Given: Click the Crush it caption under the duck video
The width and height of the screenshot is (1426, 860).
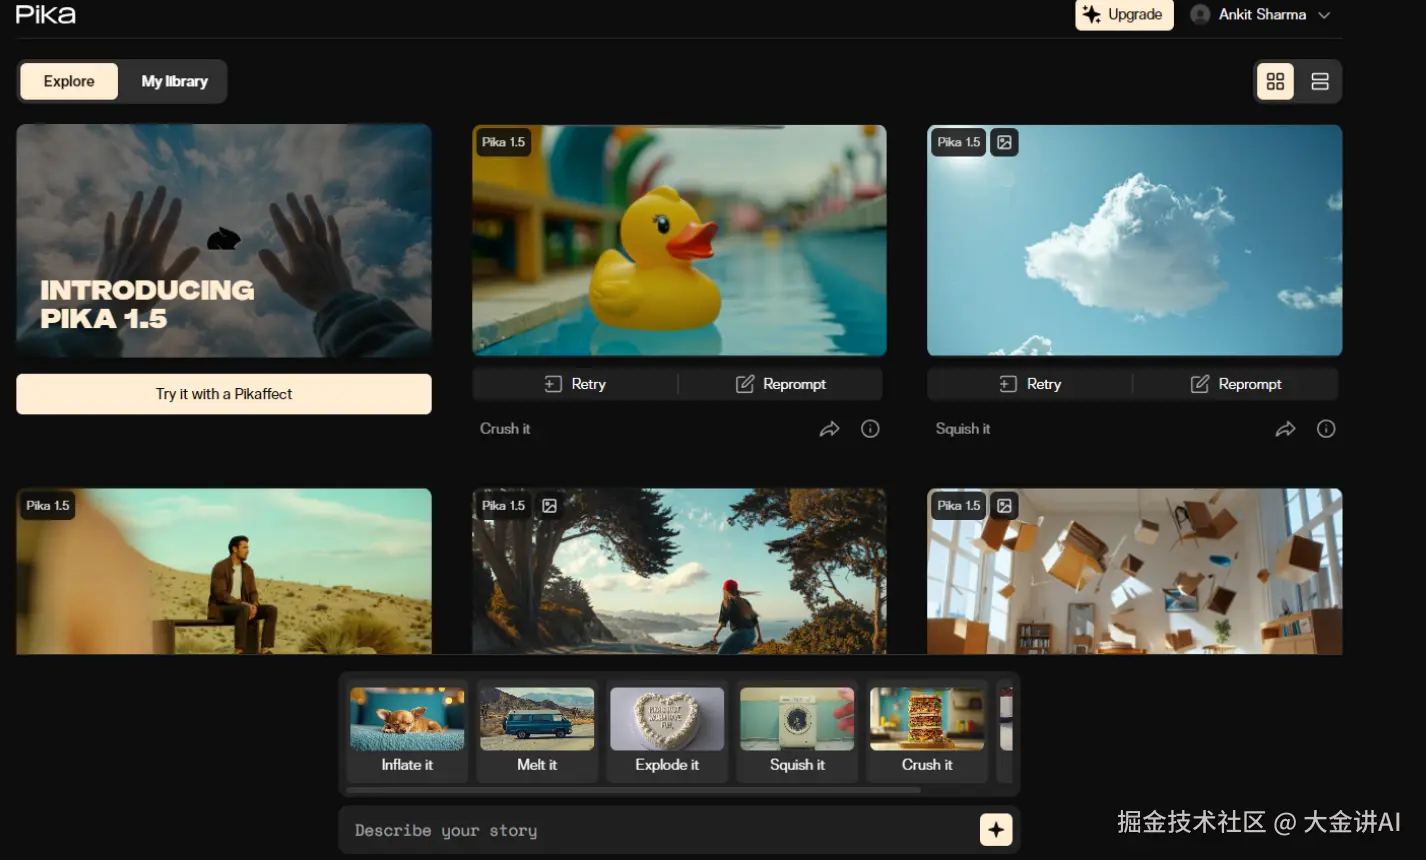Looking at the screenshot, I should click(x=505, y=429).
